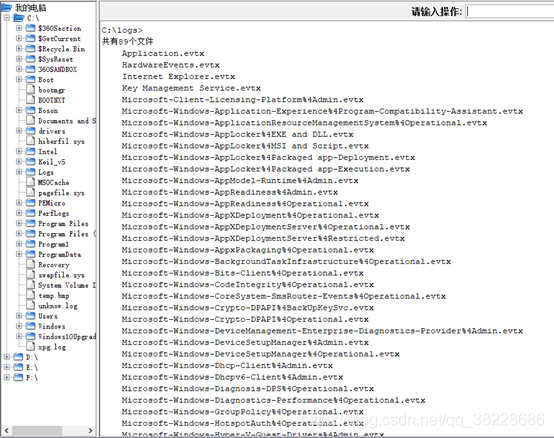Click the tree panel right scroll arrow
Viewport: 554px width, 438px height.
pos(90,430)
